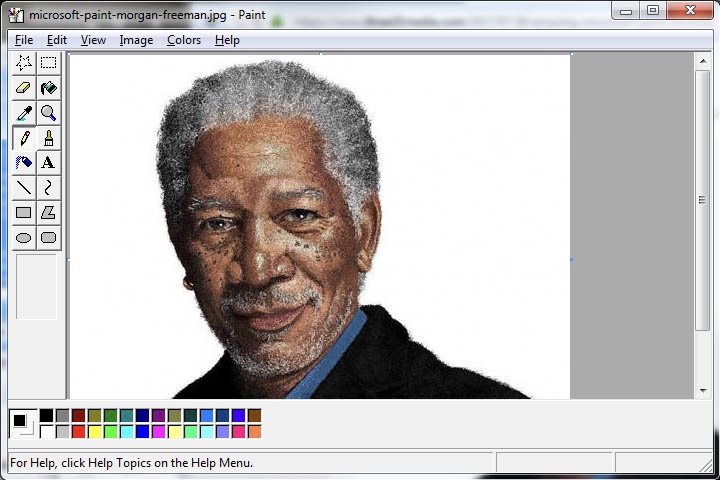
Task: Open the Colors menu
Action: pyautogui.click(x=184, y=40)
